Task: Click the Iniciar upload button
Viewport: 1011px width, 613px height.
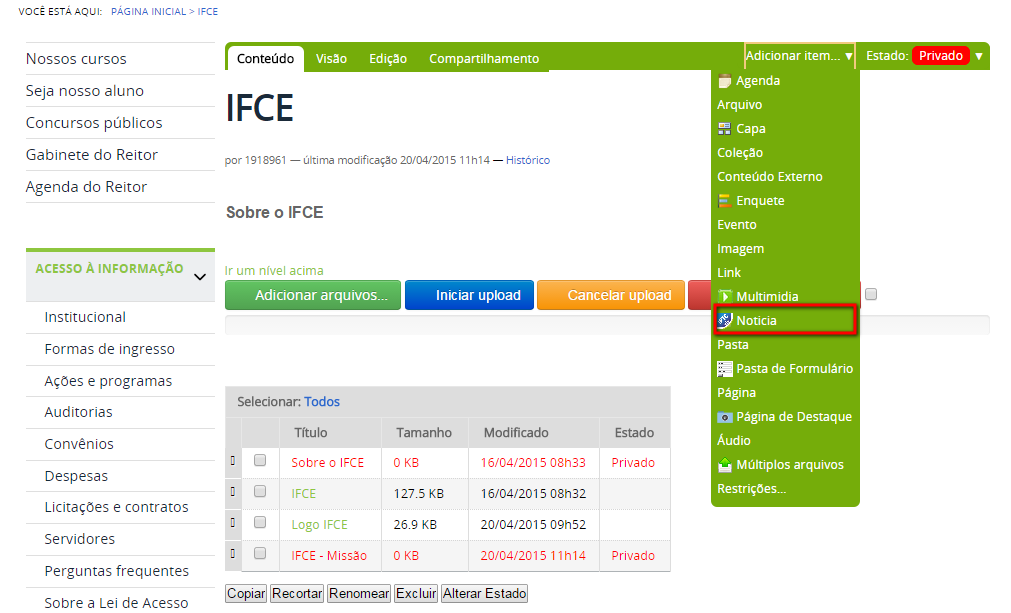Action: [x=469, y=295]
